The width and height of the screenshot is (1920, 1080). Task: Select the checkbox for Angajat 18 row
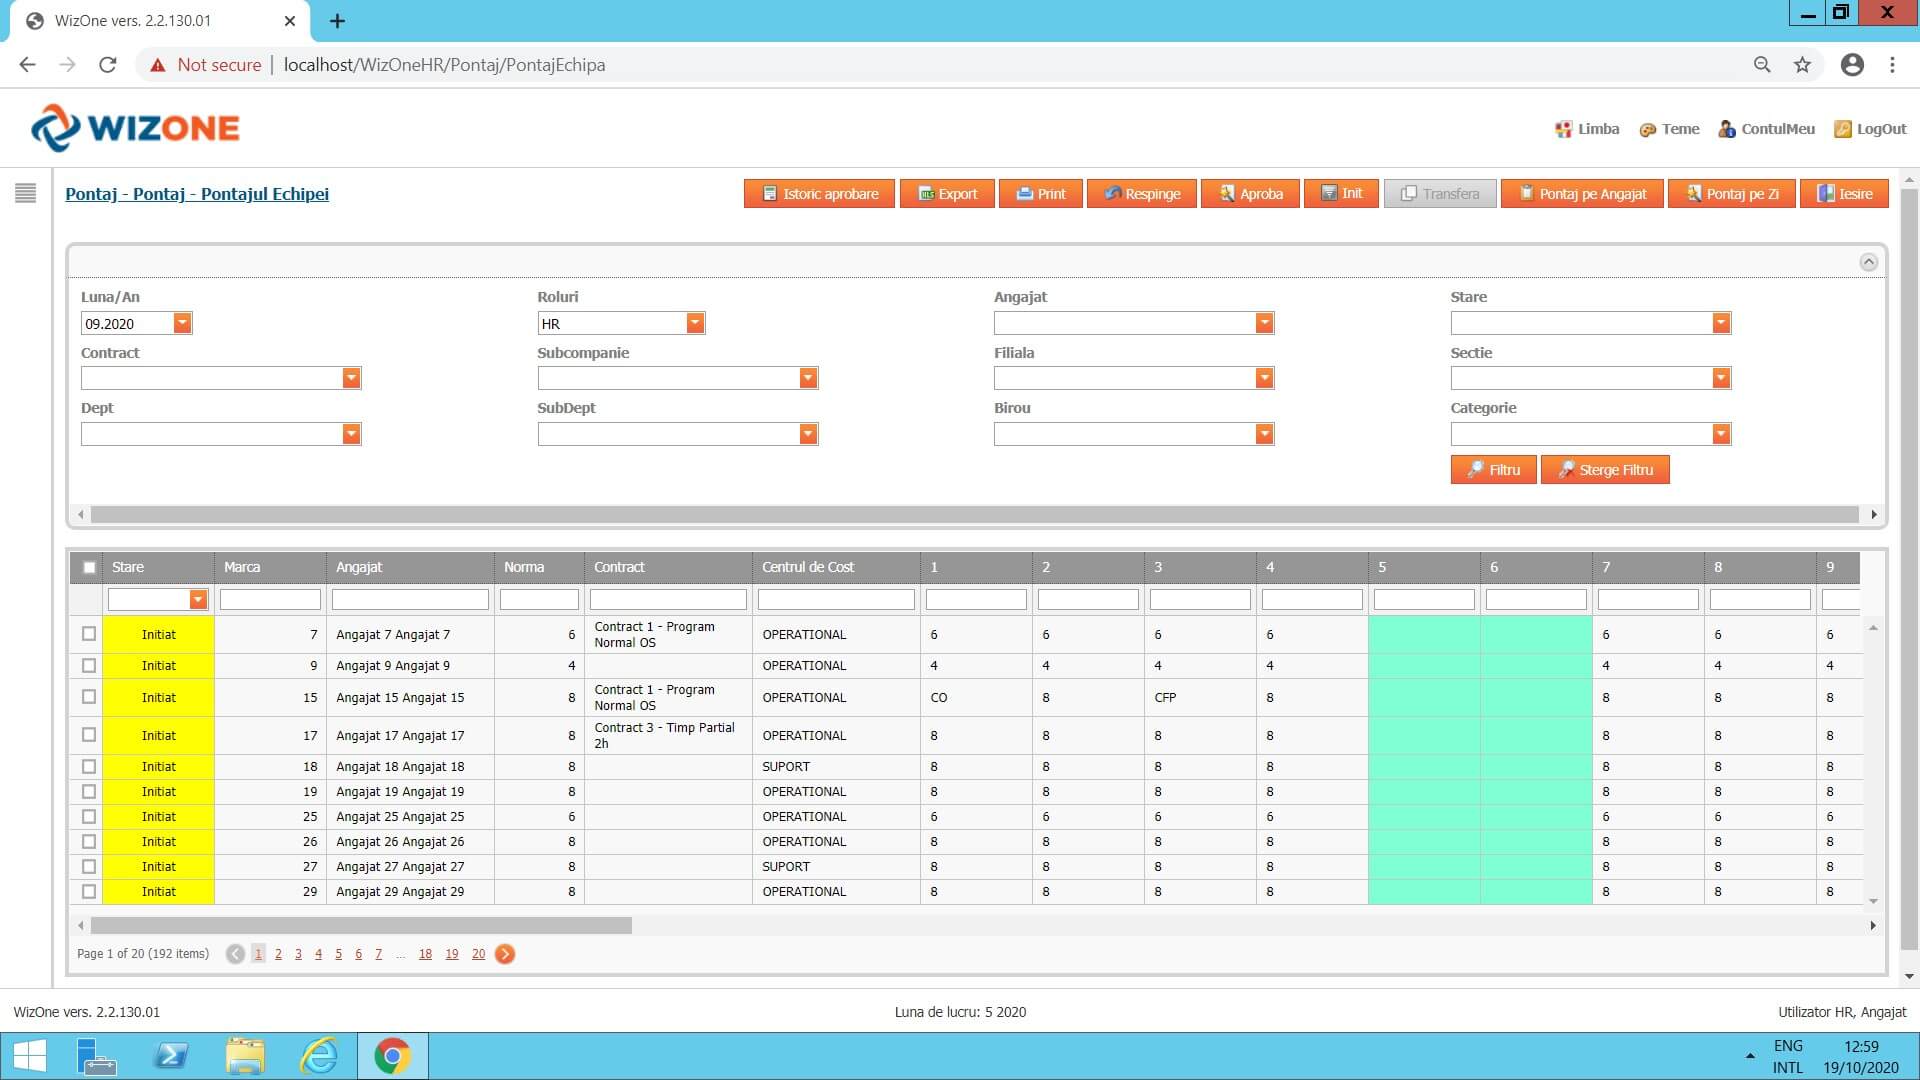(x=89, y=767)
